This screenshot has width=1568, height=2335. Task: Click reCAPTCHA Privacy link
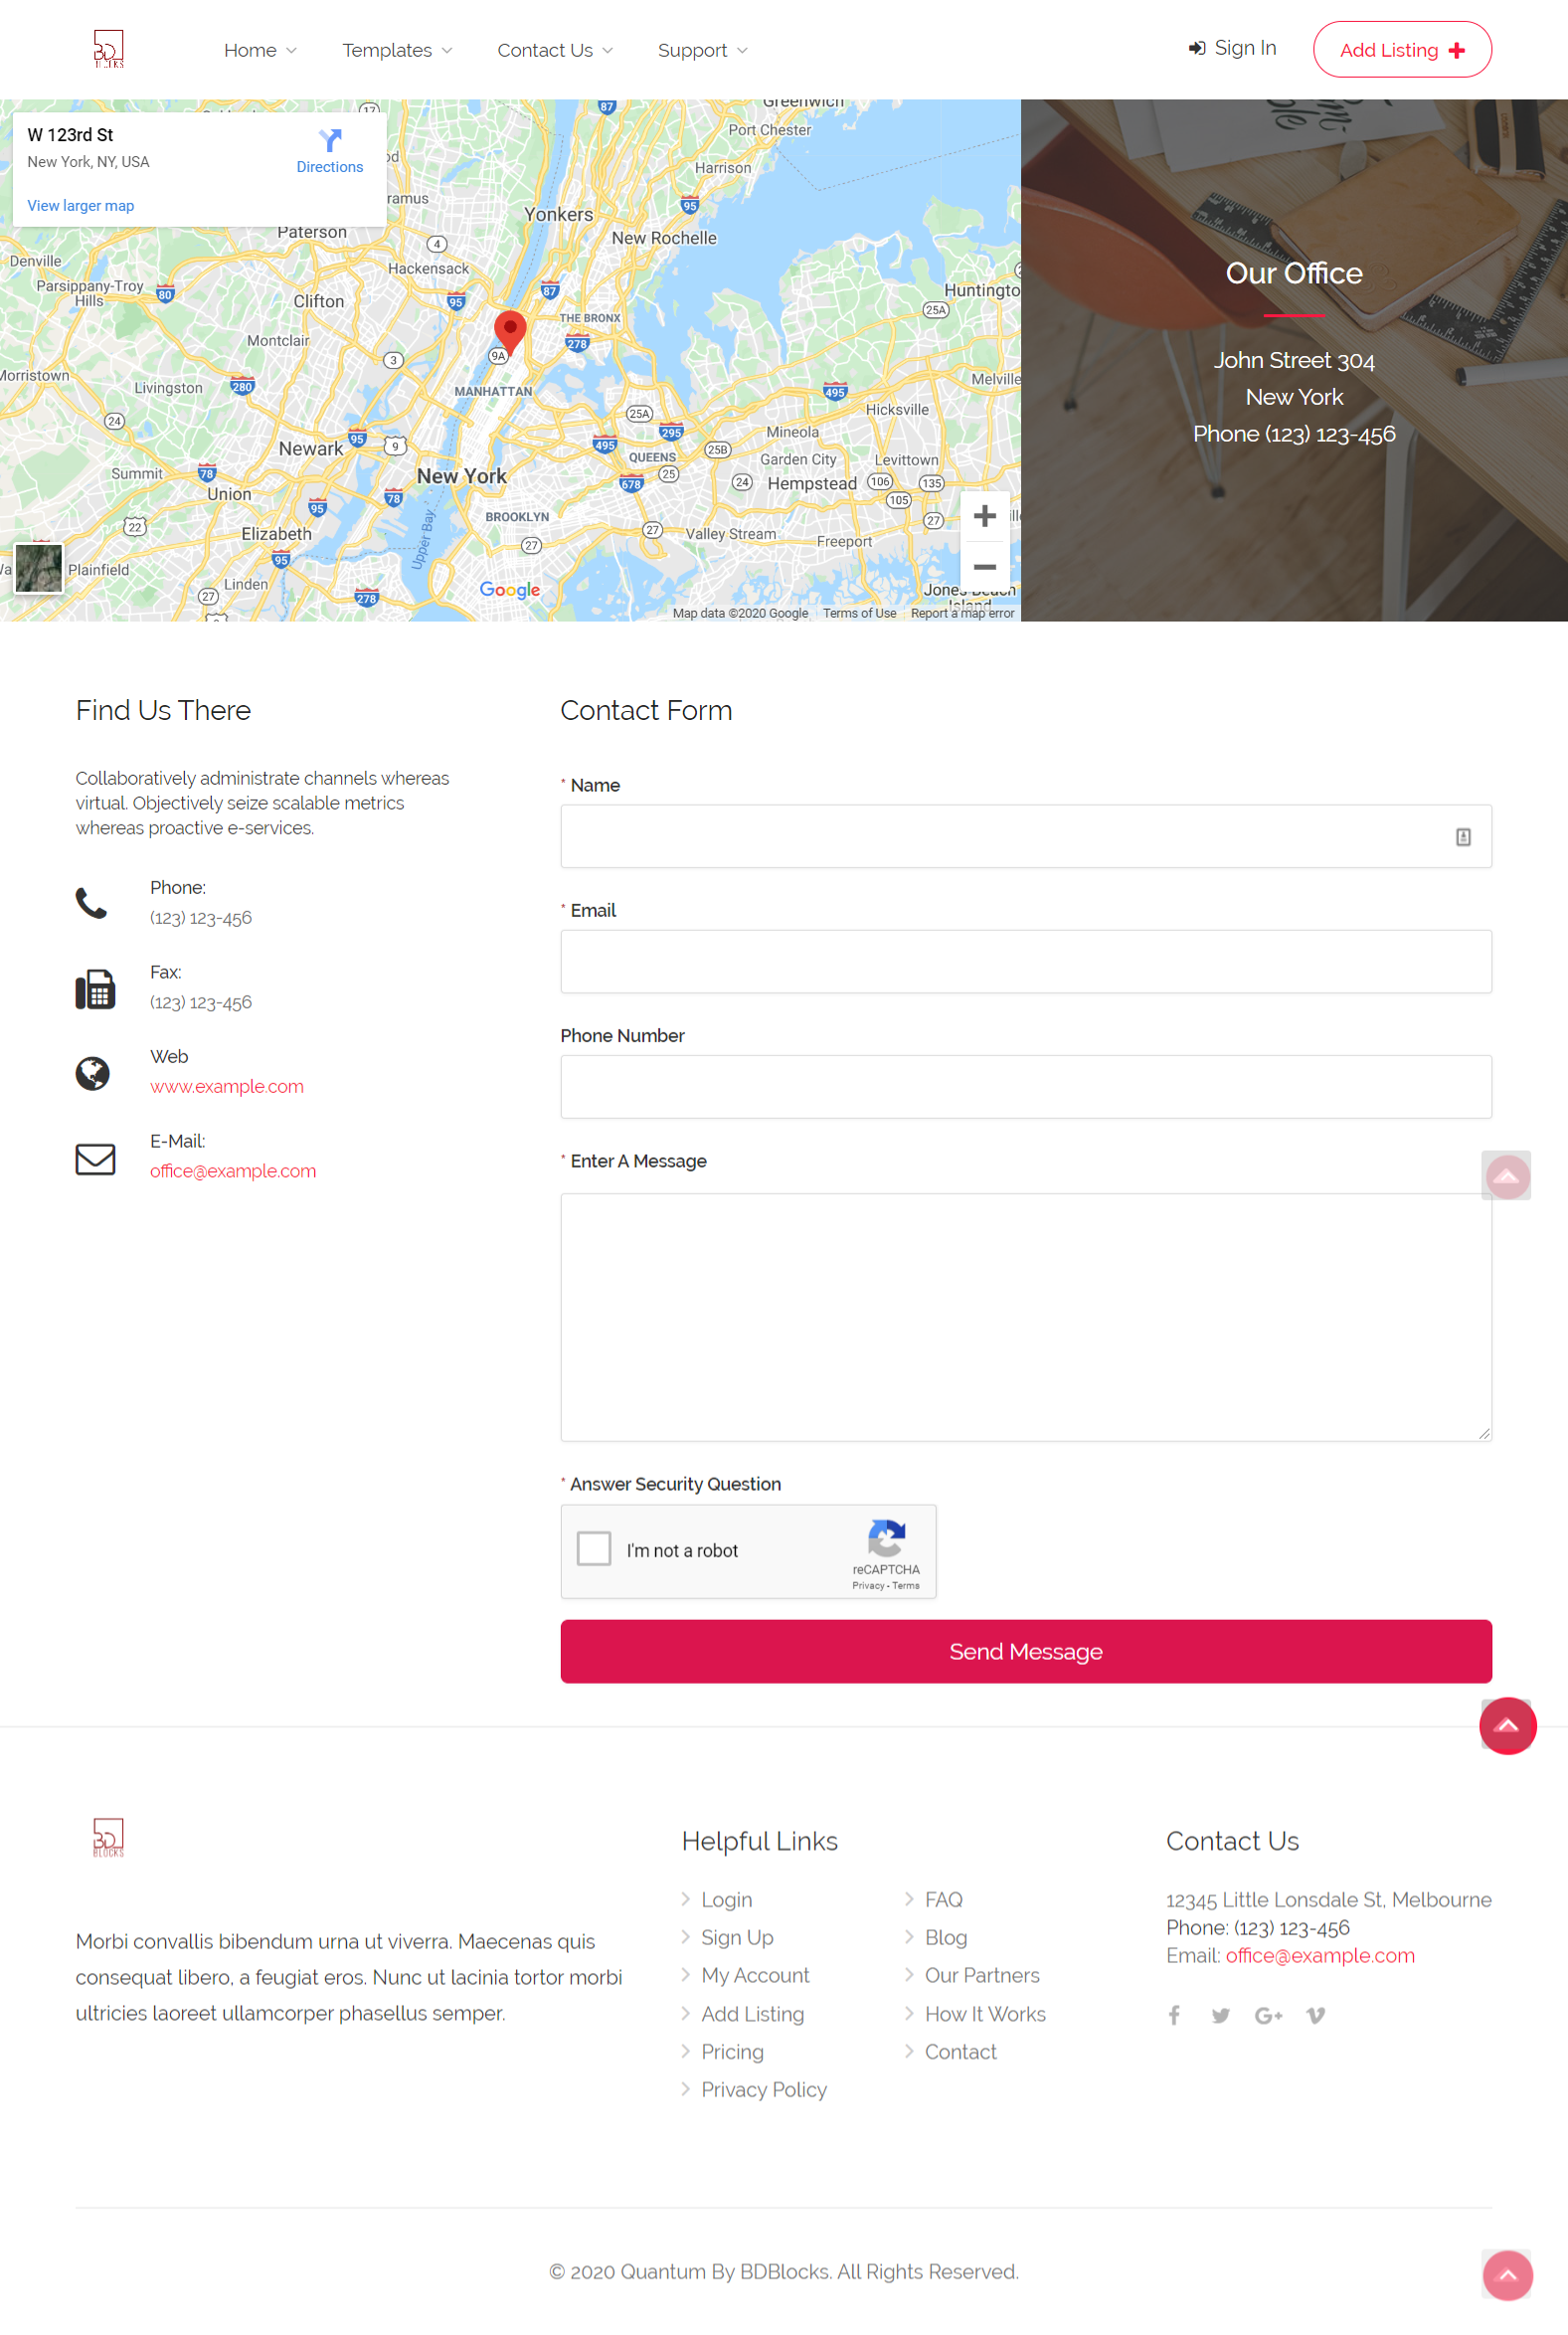tap(867, 1585)
